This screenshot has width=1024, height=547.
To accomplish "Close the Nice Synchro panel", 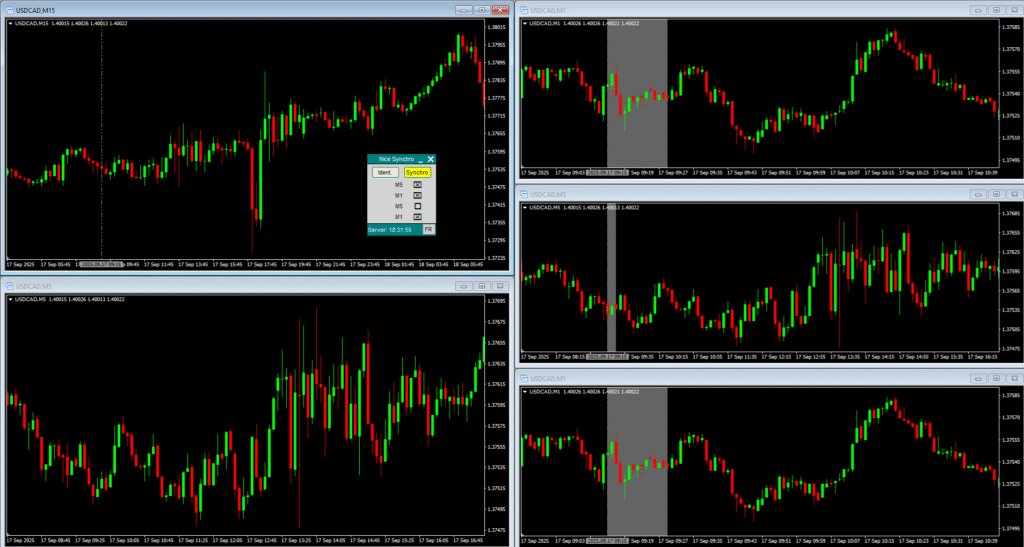I will 431,159.
